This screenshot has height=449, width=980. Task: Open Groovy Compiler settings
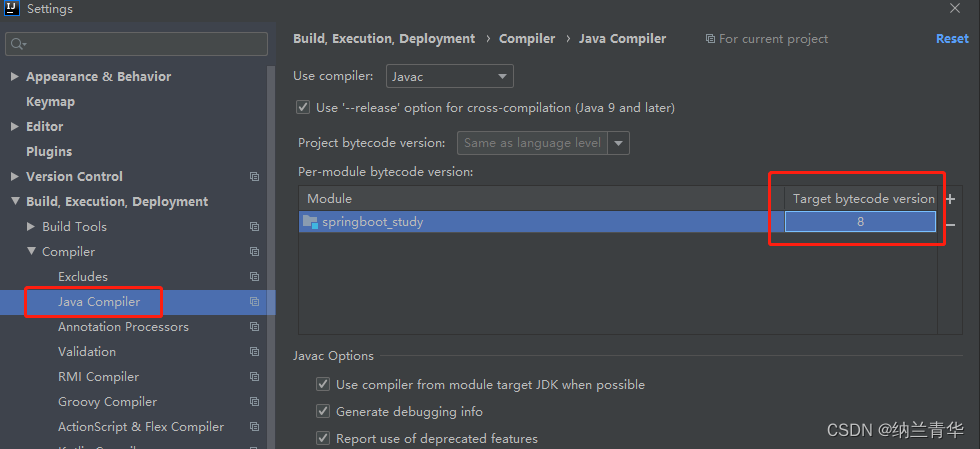(x=108, y=401)
